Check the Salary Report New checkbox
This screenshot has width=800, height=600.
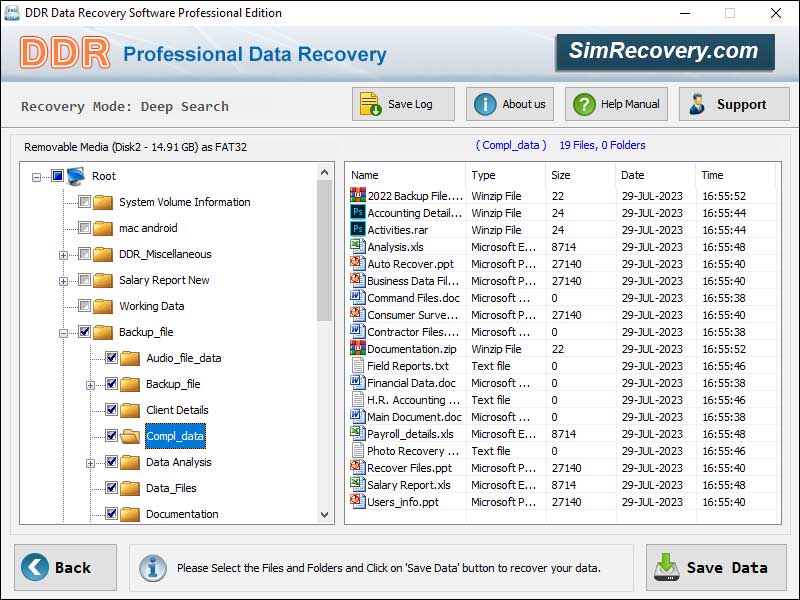85,280
